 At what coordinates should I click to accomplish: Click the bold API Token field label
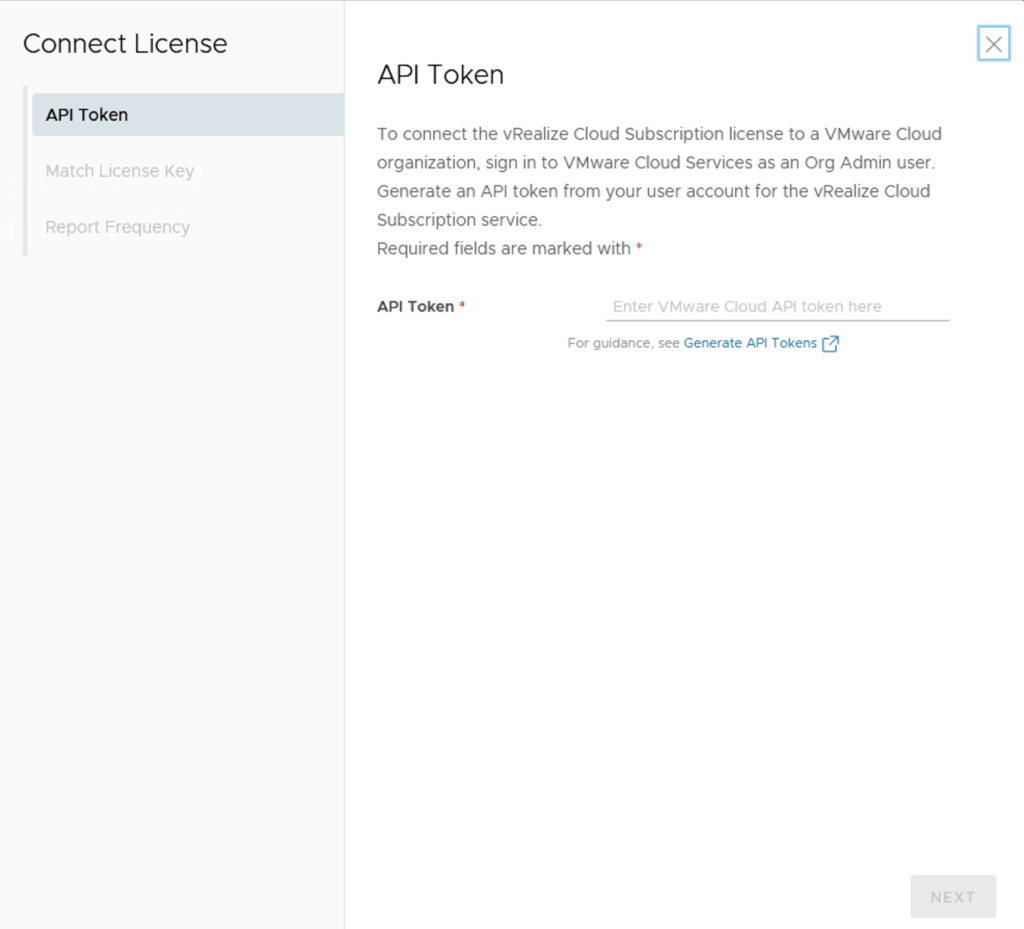pyautogui.click(x=415, y=307)
